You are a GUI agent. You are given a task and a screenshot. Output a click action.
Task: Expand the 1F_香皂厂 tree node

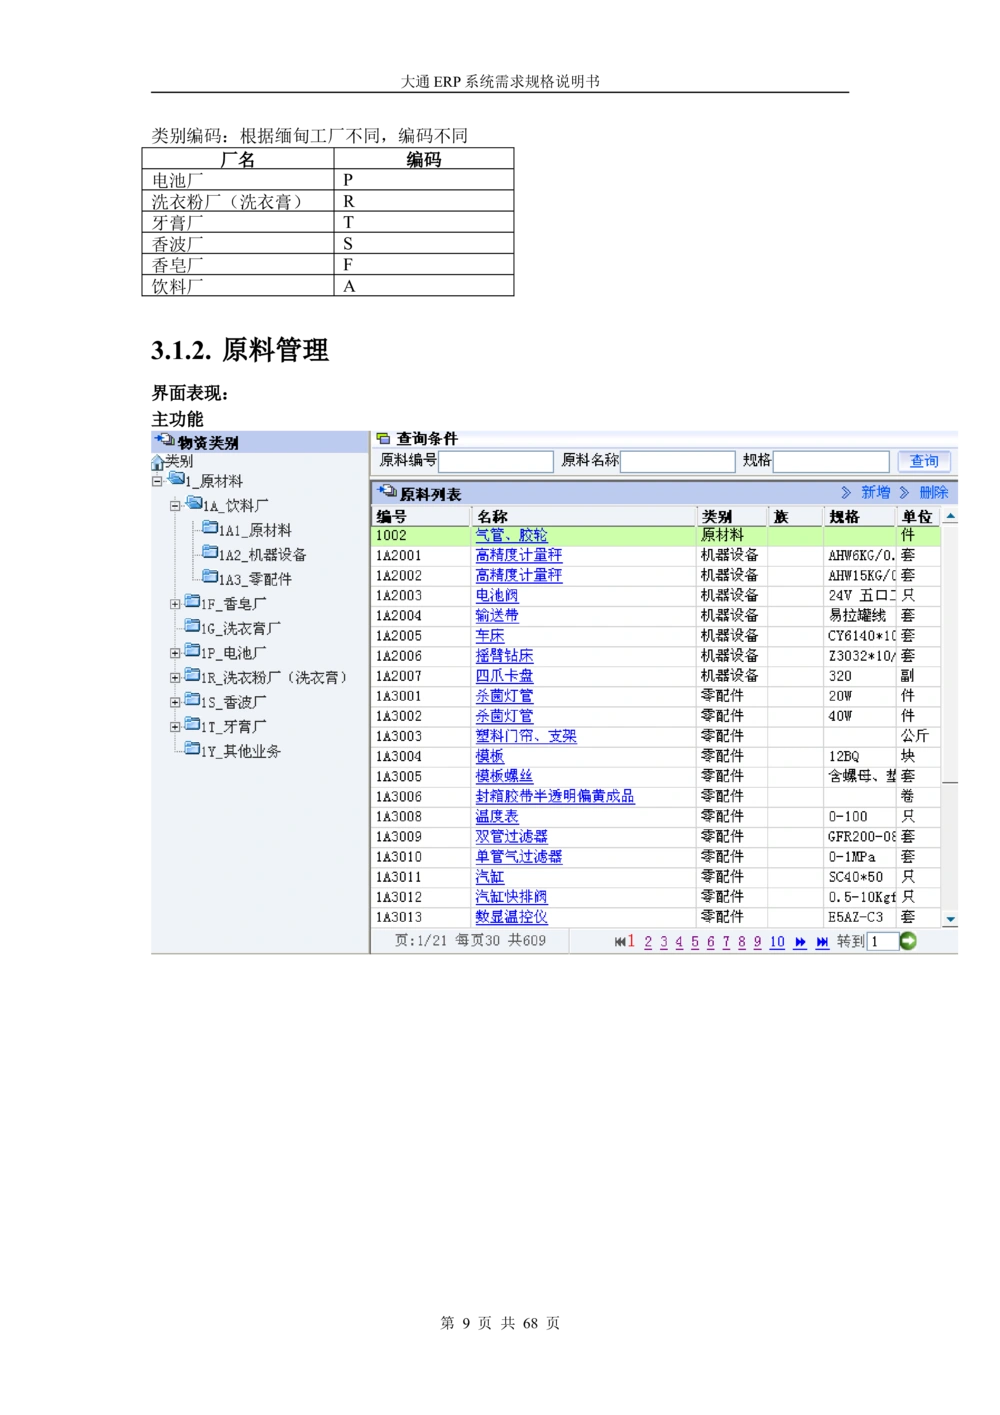pos(175,603)
